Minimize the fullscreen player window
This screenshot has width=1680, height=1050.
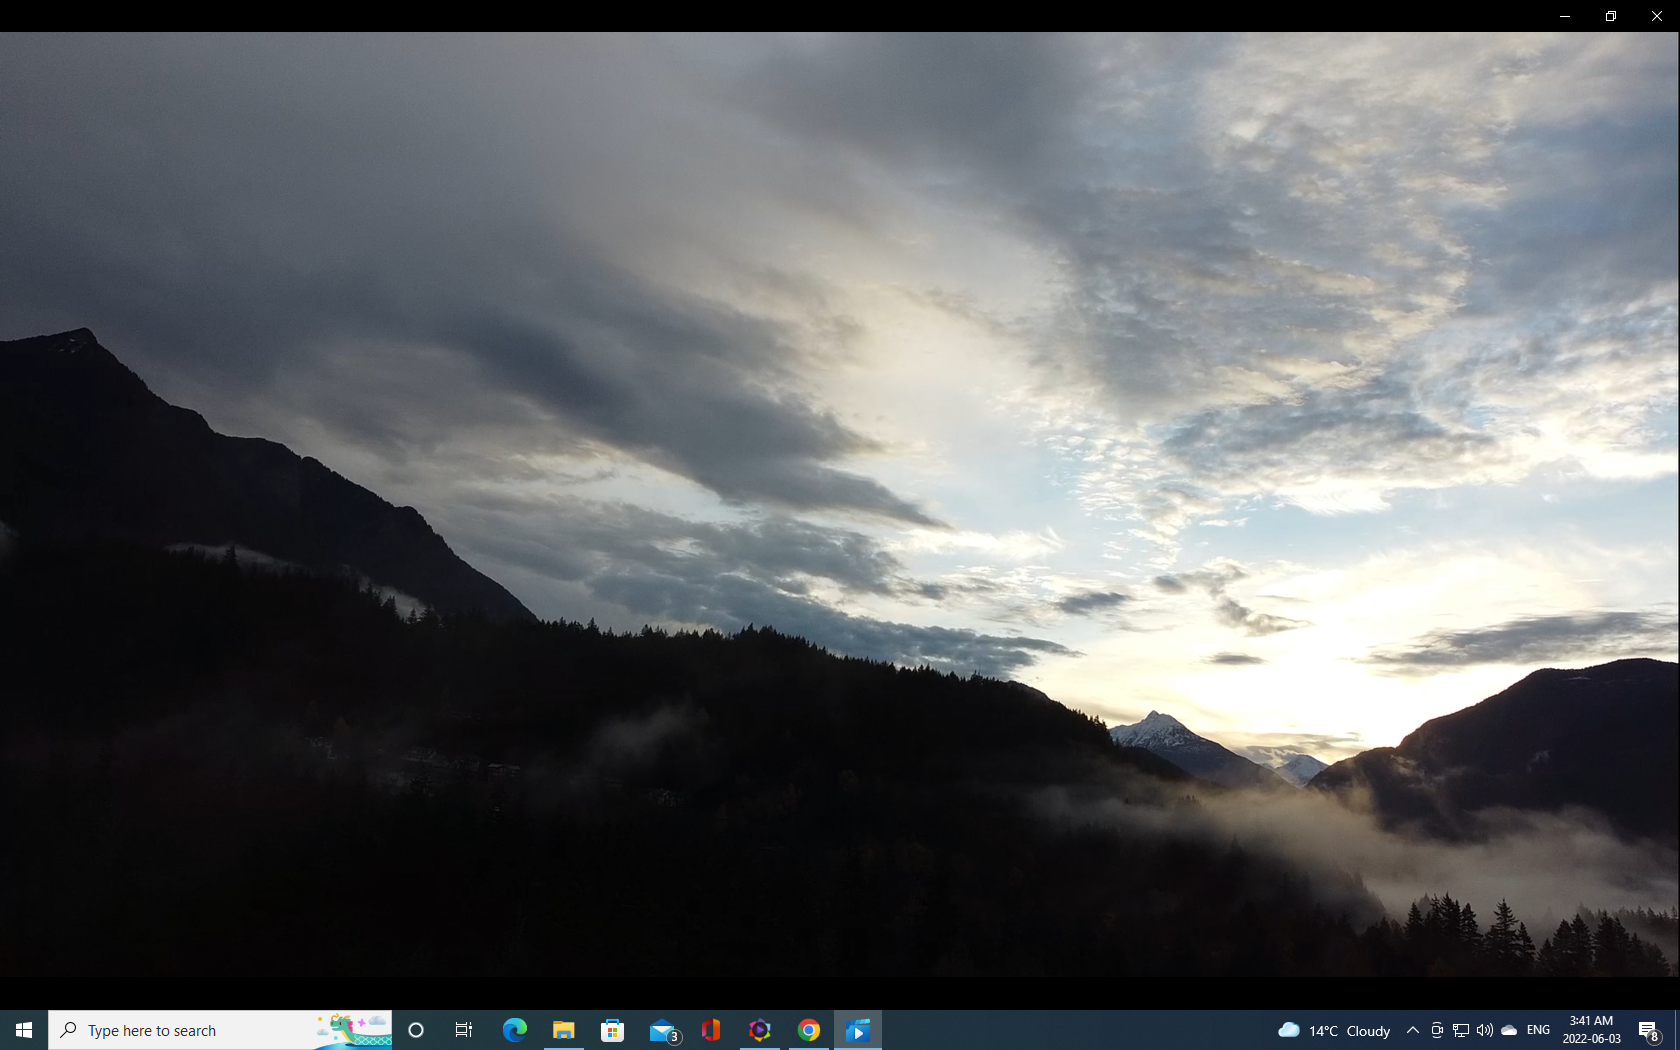(x=1565, y=16)
